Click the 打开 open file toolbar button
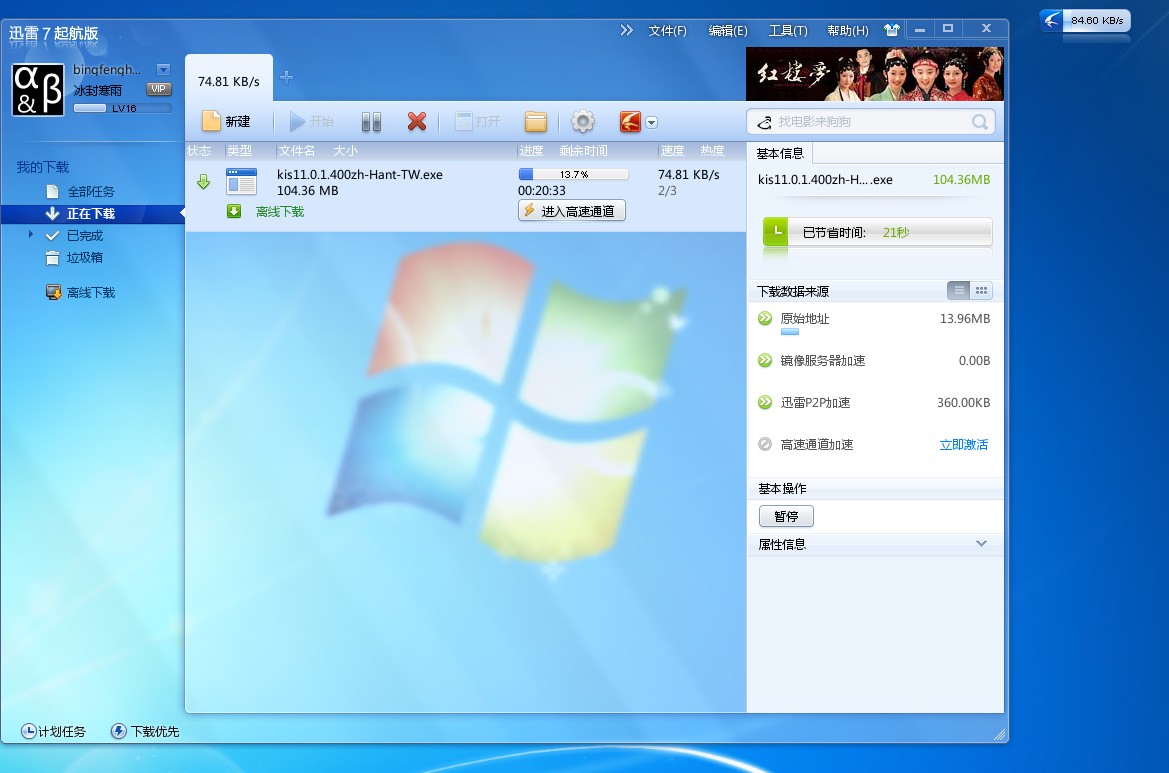 point(478,121)
